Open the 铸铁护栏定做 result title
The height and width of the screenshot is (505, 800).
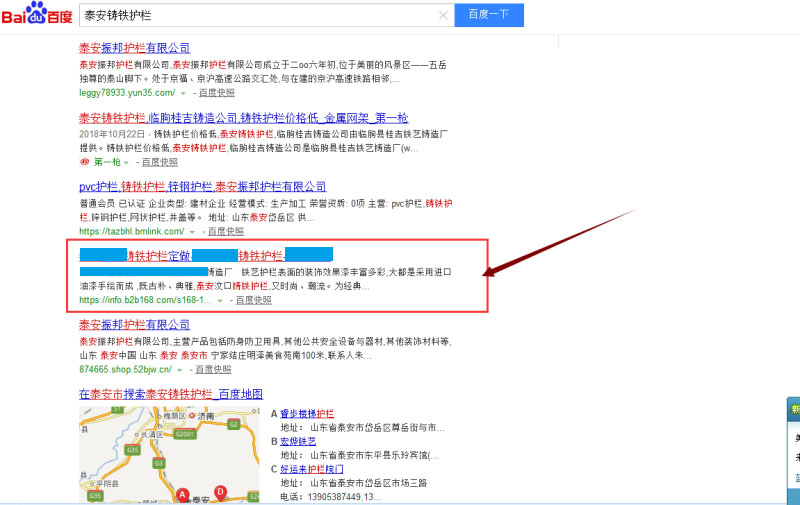[x=206, y=255]
